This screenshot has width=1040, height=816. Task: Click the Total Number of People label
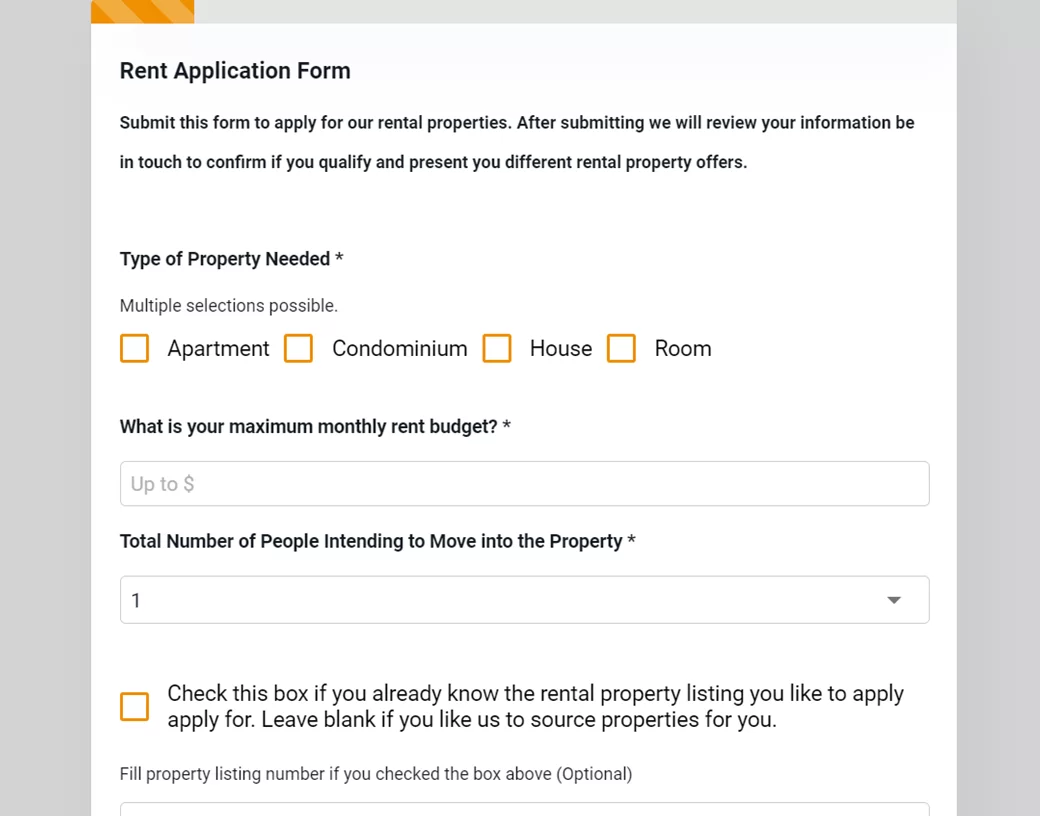371,542
